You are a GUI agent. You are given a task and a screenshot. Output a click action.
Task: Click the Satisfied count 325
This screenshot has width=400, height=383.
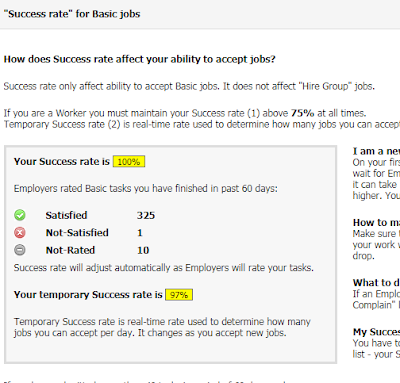click(x=146, y=215)
